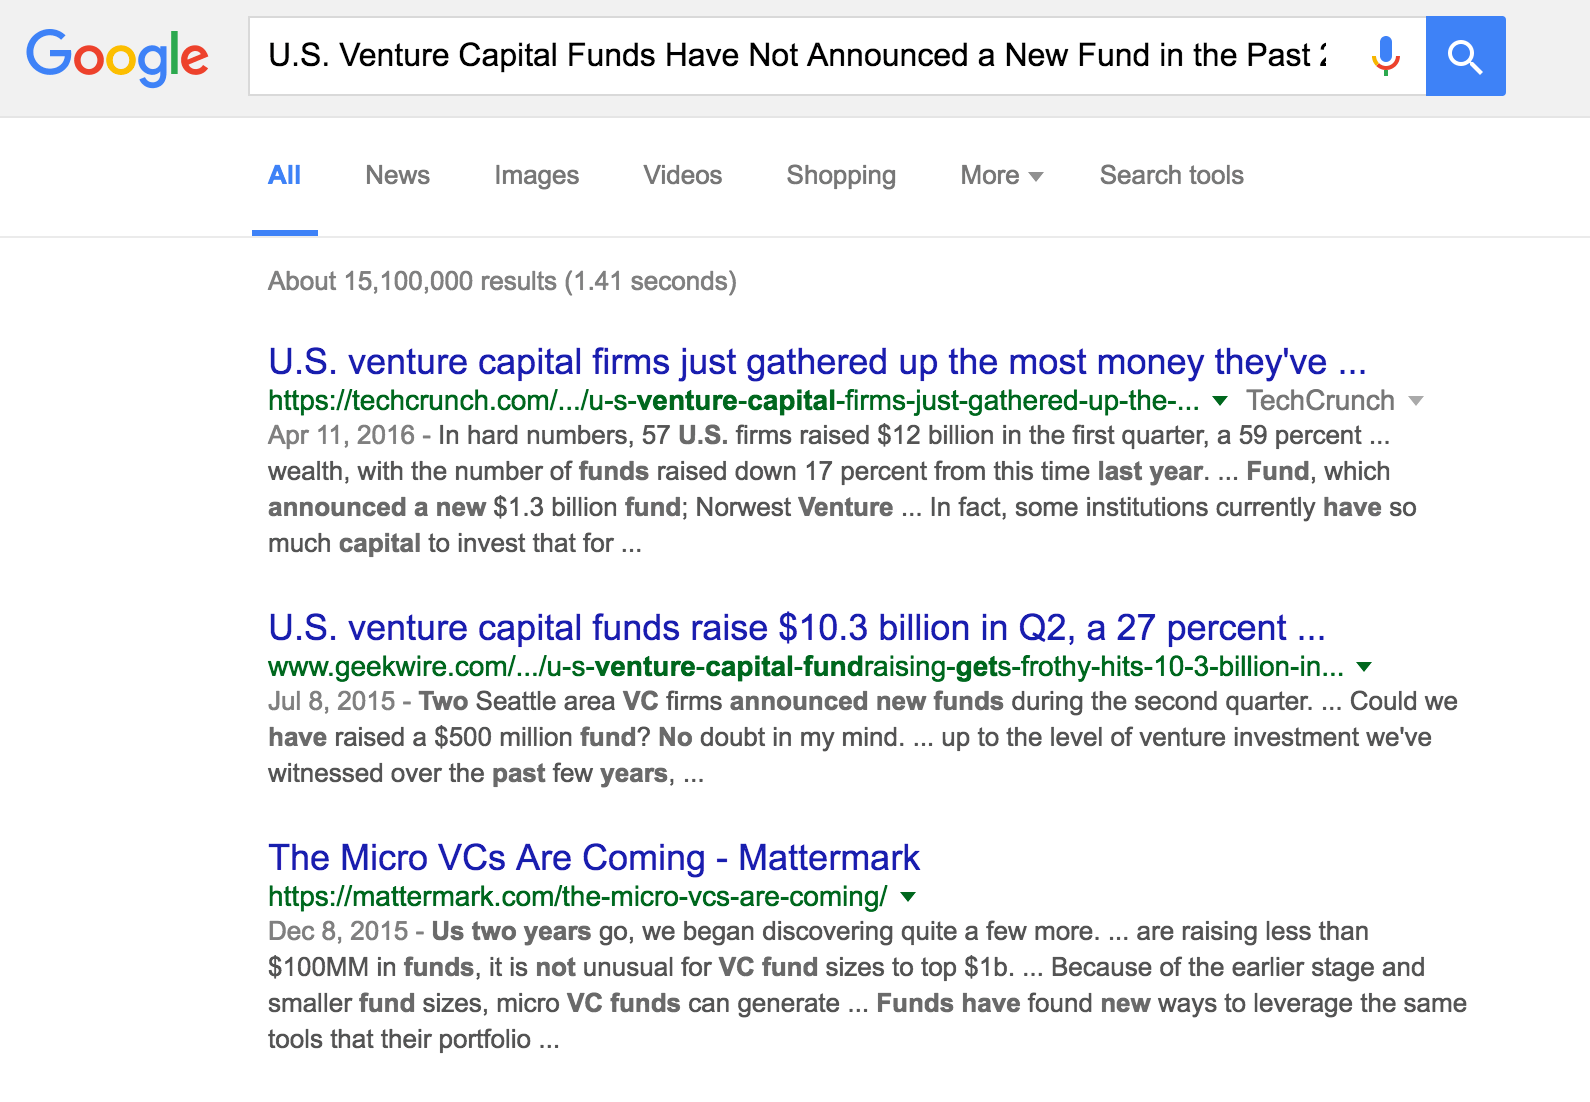1590x1102 pixels.
Task: Expand the gray arrow next to TechCrunch
Action: click(1416, 401)
